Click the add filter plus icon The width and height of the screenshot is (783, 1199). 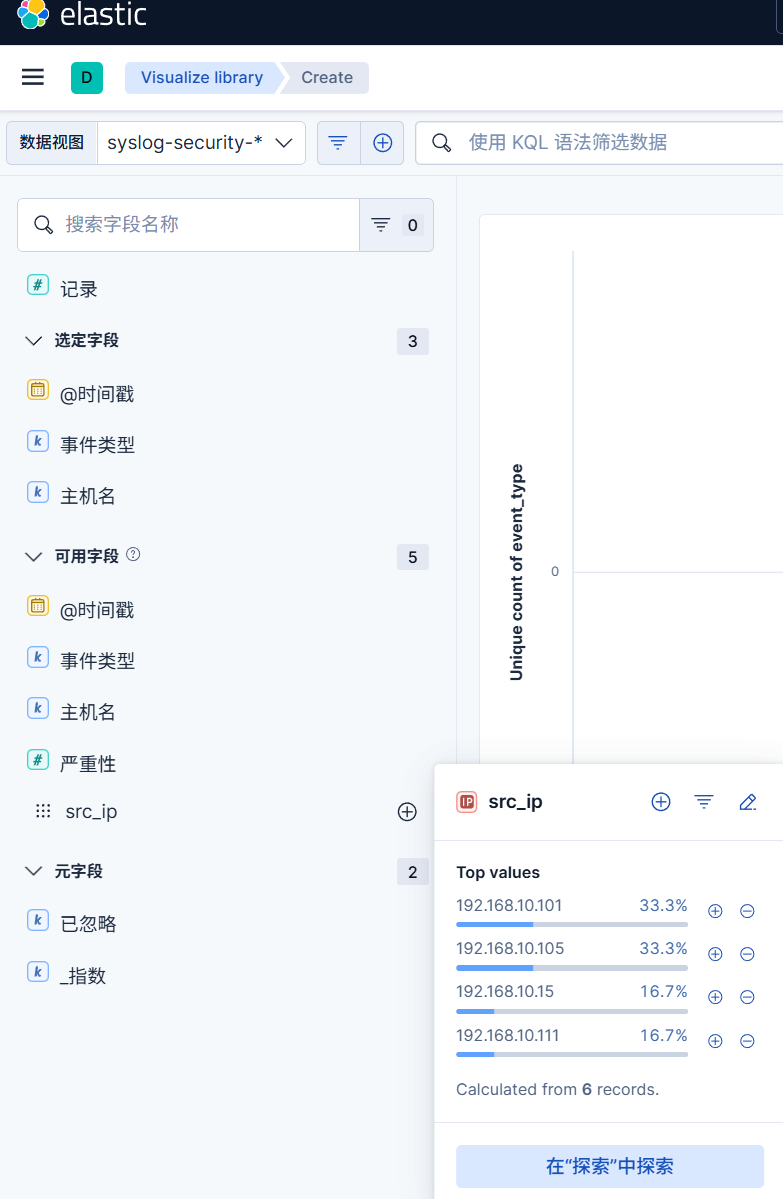(382, 143)
